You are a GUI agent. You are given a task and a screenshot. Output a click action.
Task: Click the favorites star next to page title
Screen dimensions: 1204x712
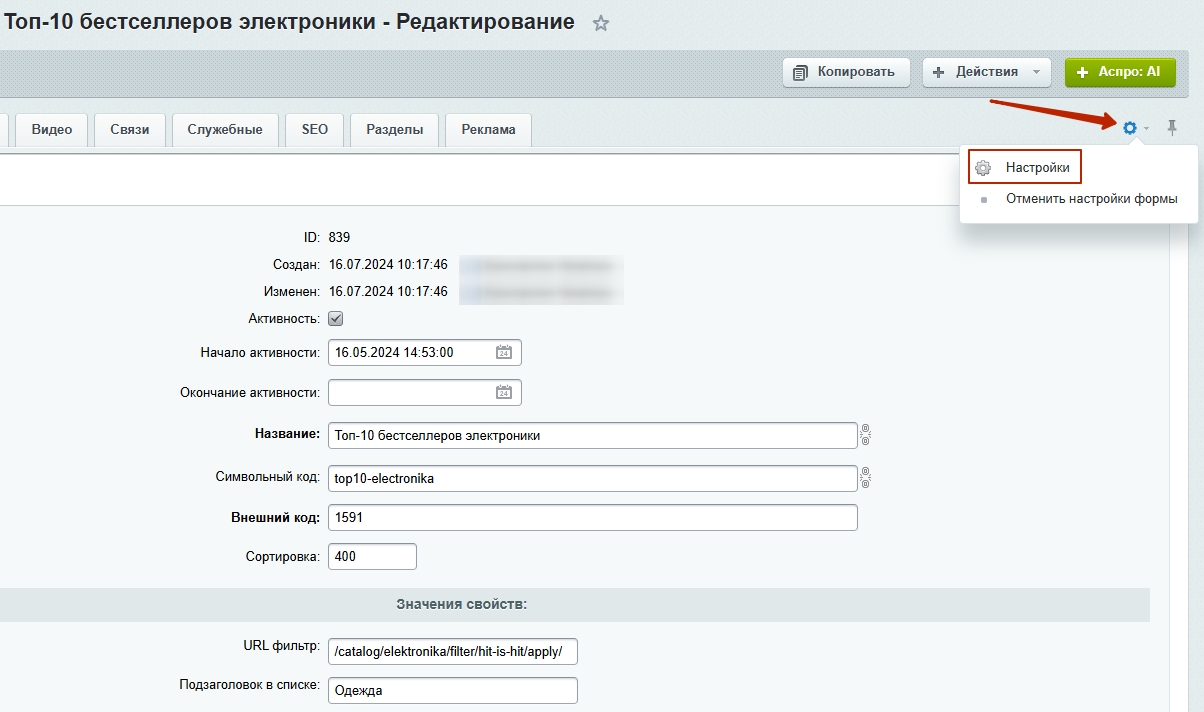point(600,23)
